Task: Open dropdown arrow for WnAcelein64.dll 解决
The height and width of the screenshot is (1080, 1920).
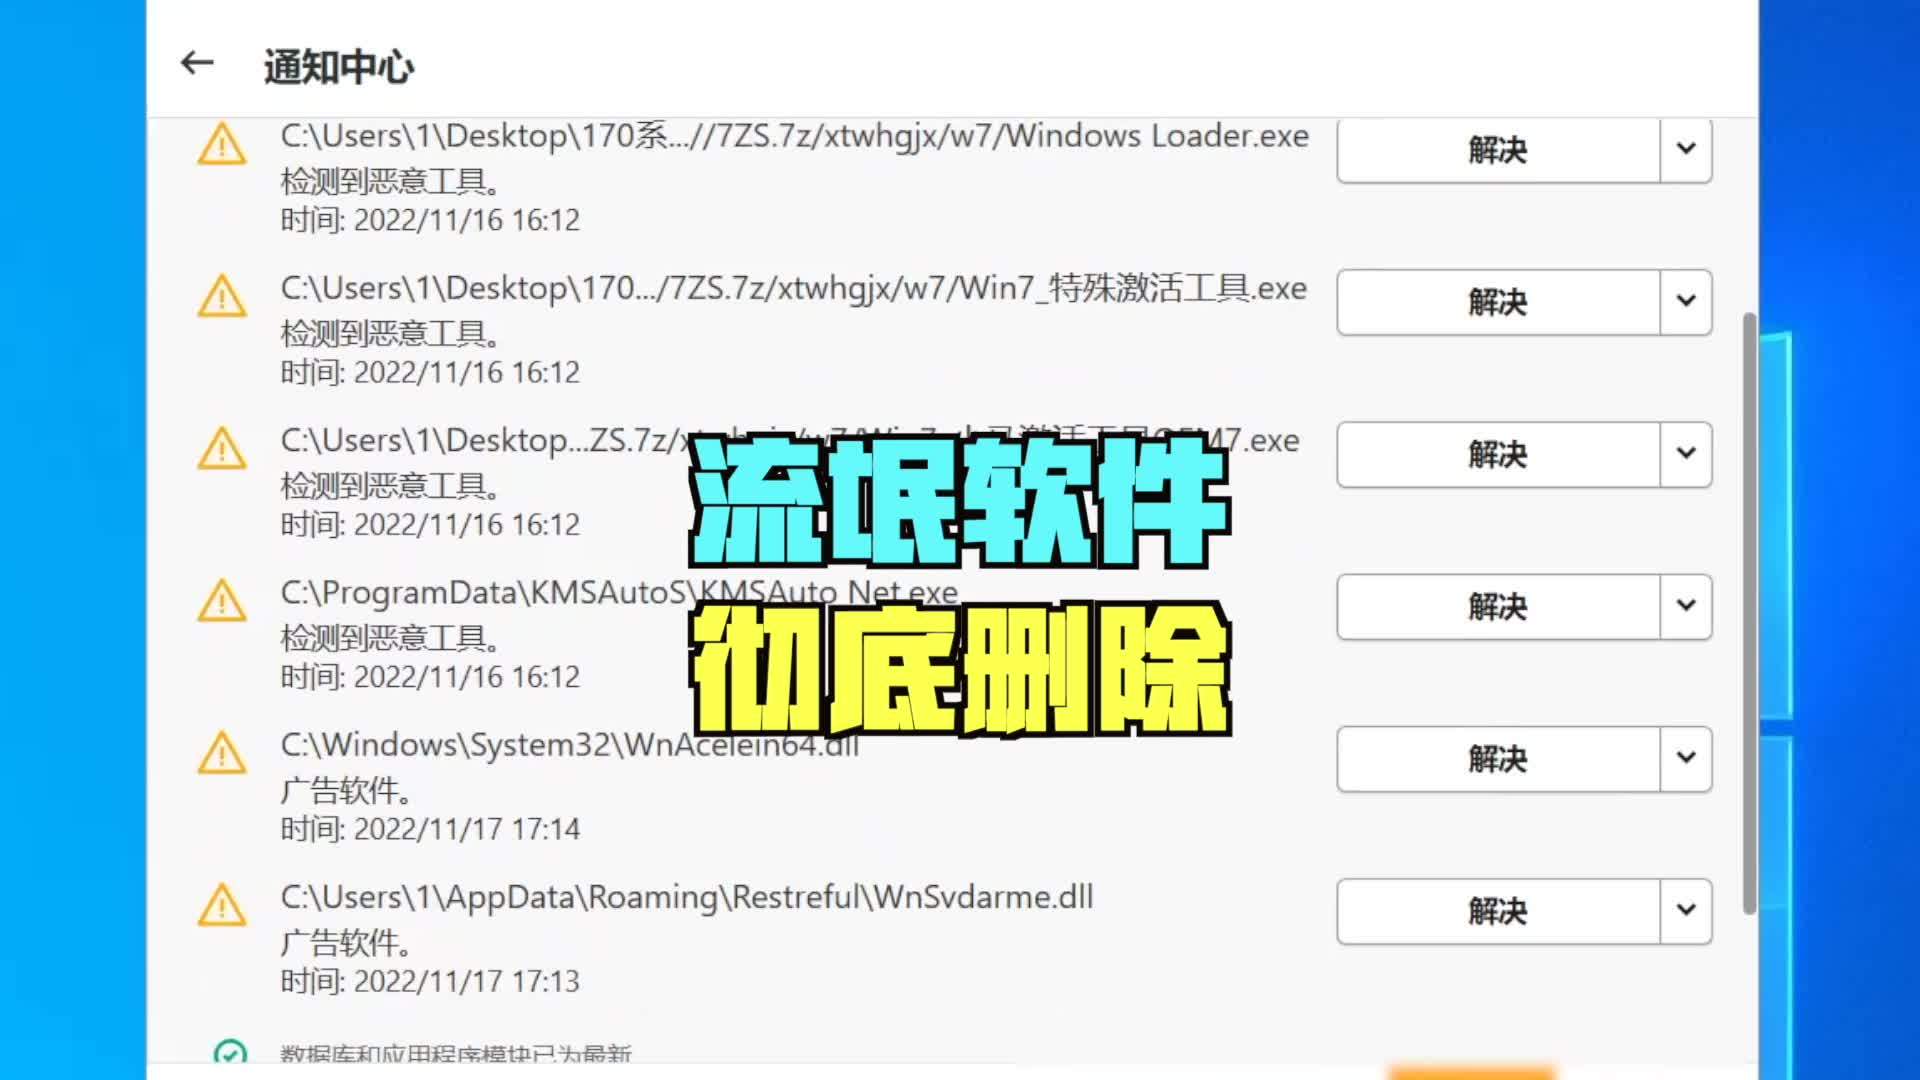Action: click(1686, 758)
